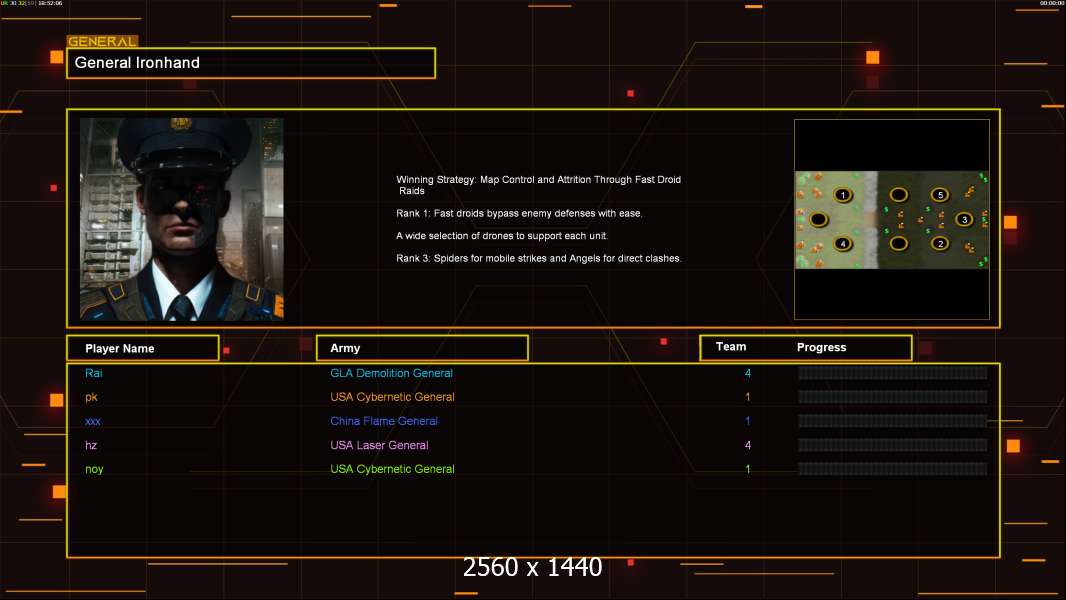
Task: Click start position marker 5 on the minimap
Action: coord(940,195)
